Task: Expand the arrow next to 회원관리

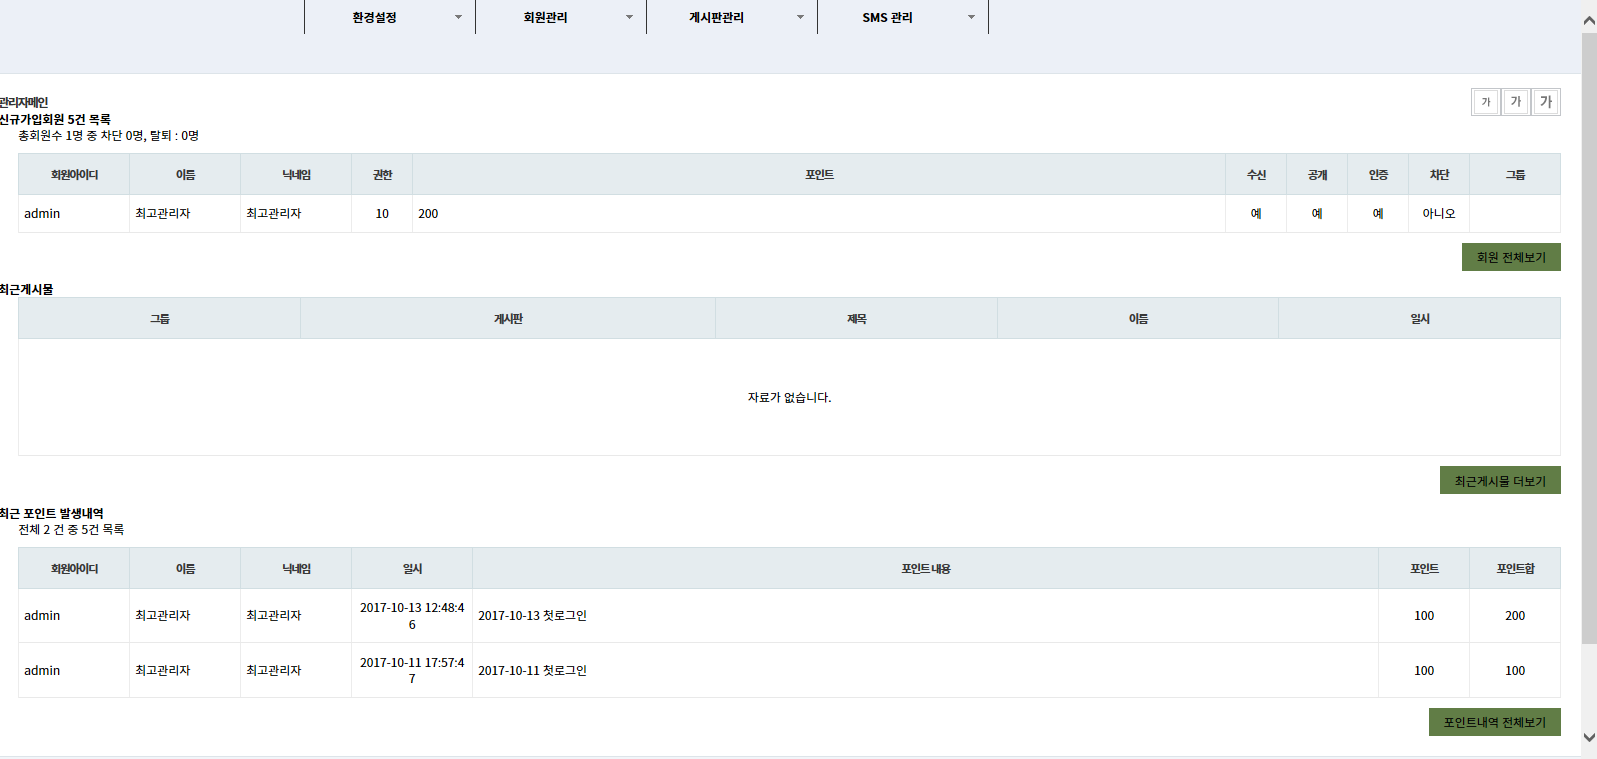Action: point(630,17)
